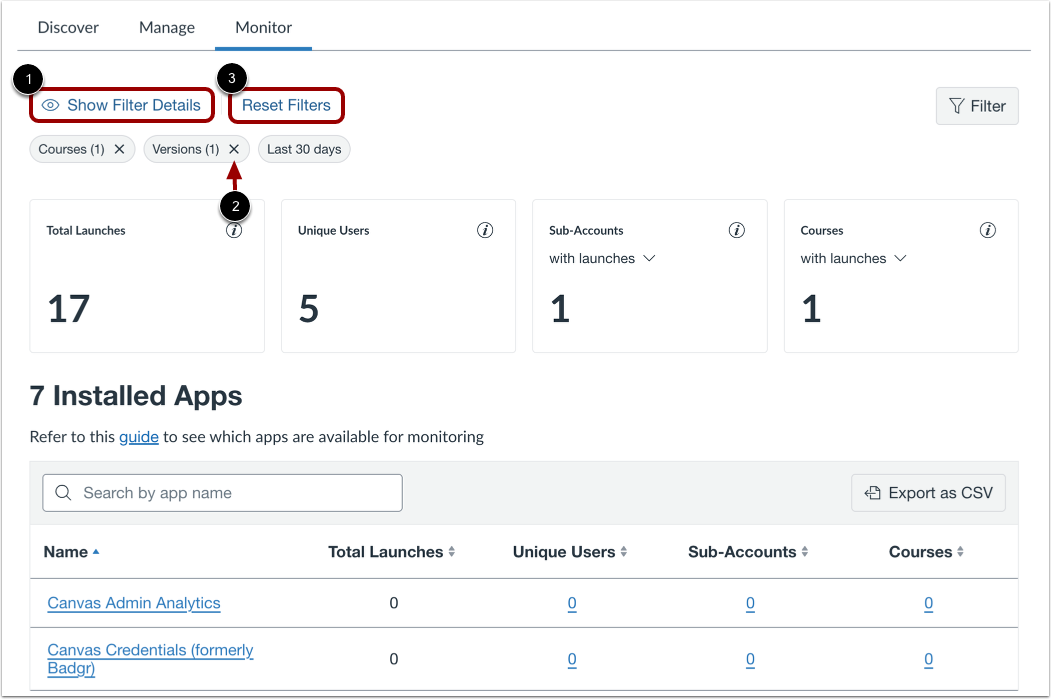Click Courses value for Canvas Credentials

[928, 659]
